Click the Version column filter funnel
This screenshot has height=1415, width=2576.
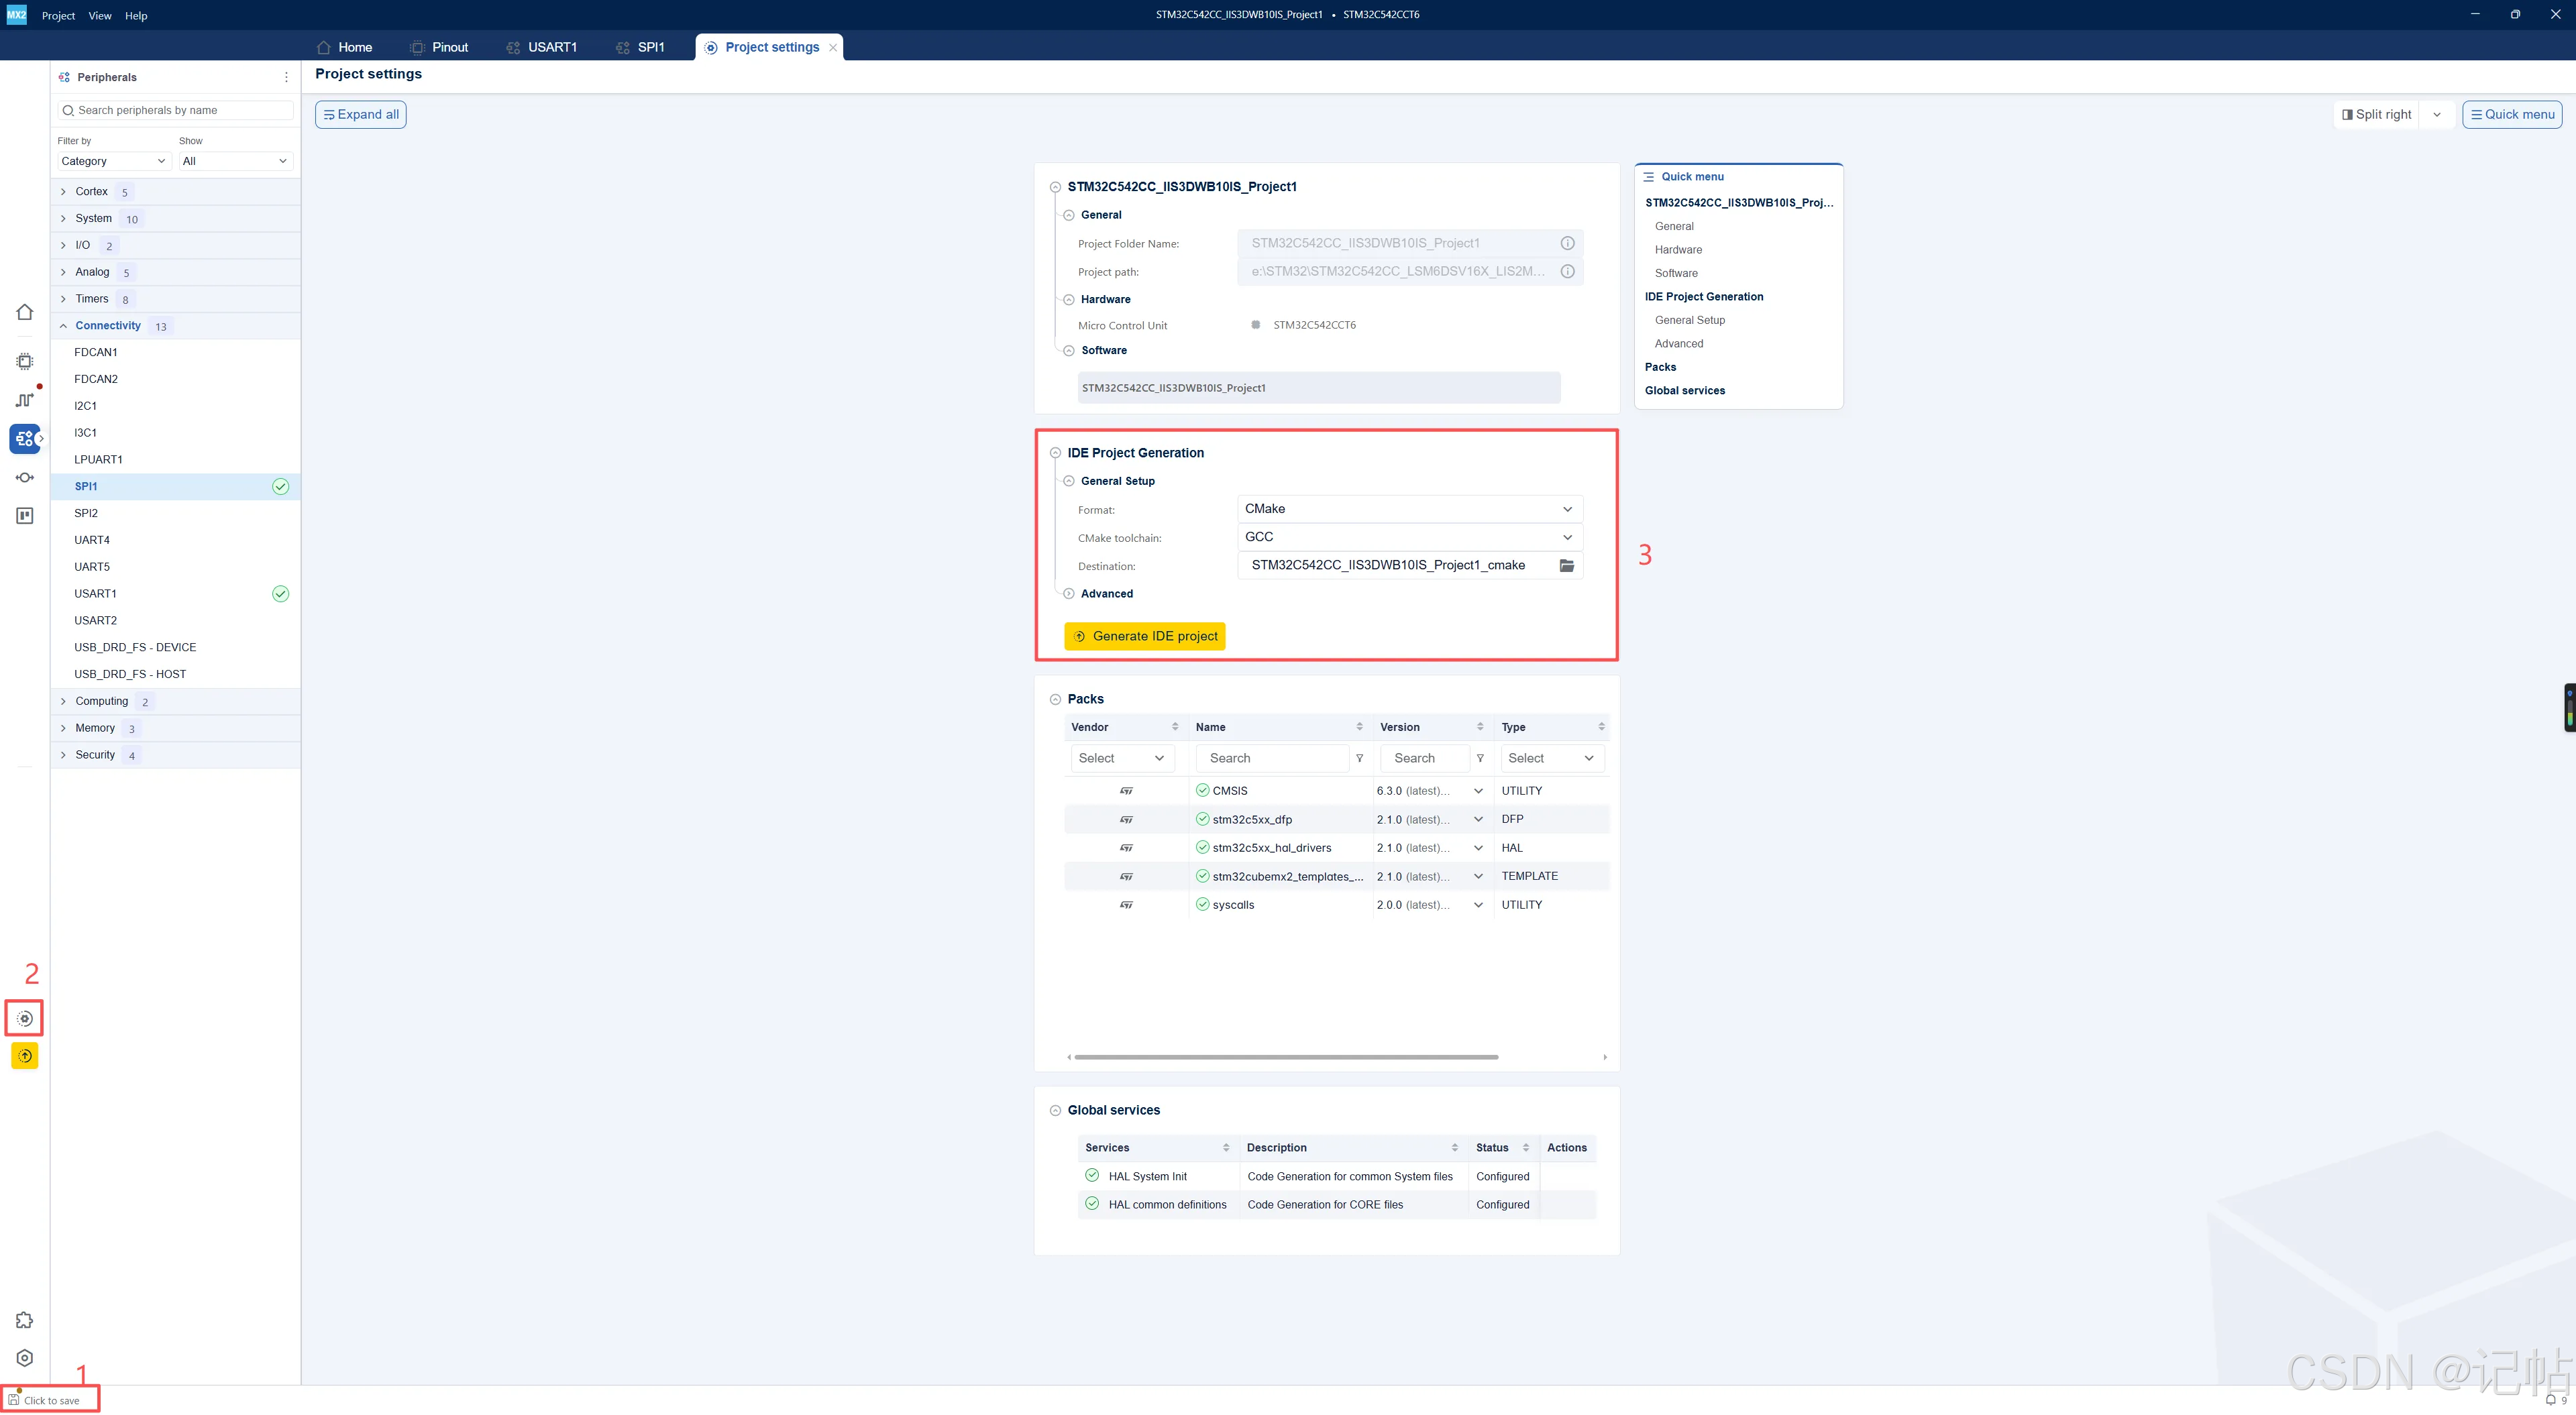click(1480, 759)
